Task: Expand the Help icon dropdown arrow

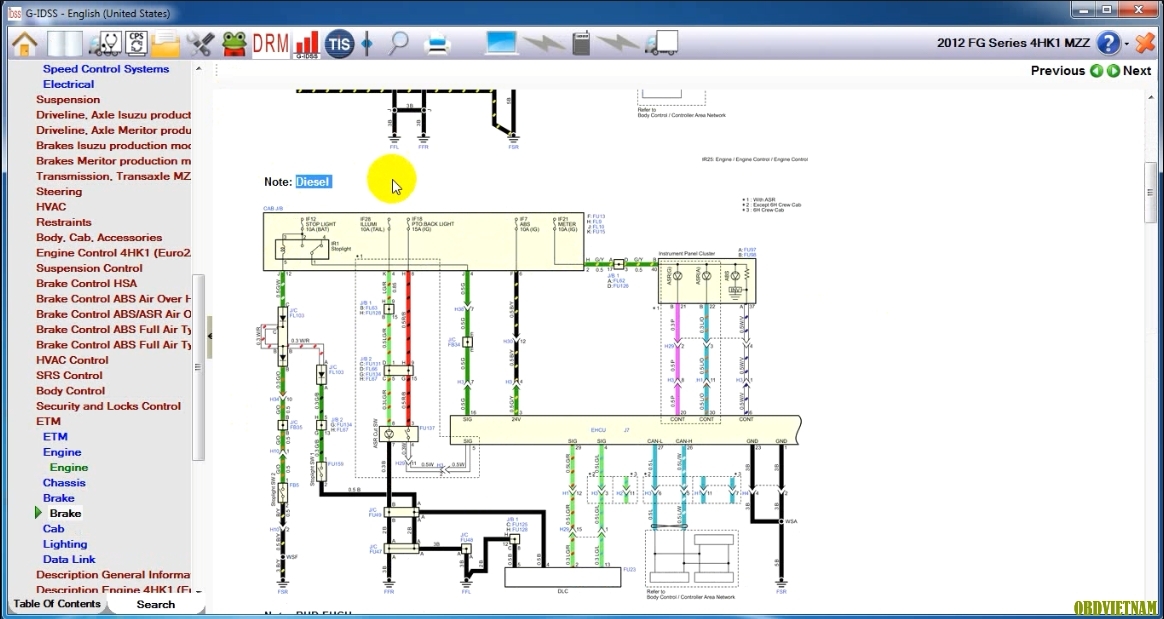Action: click(x=1126, y=44)
